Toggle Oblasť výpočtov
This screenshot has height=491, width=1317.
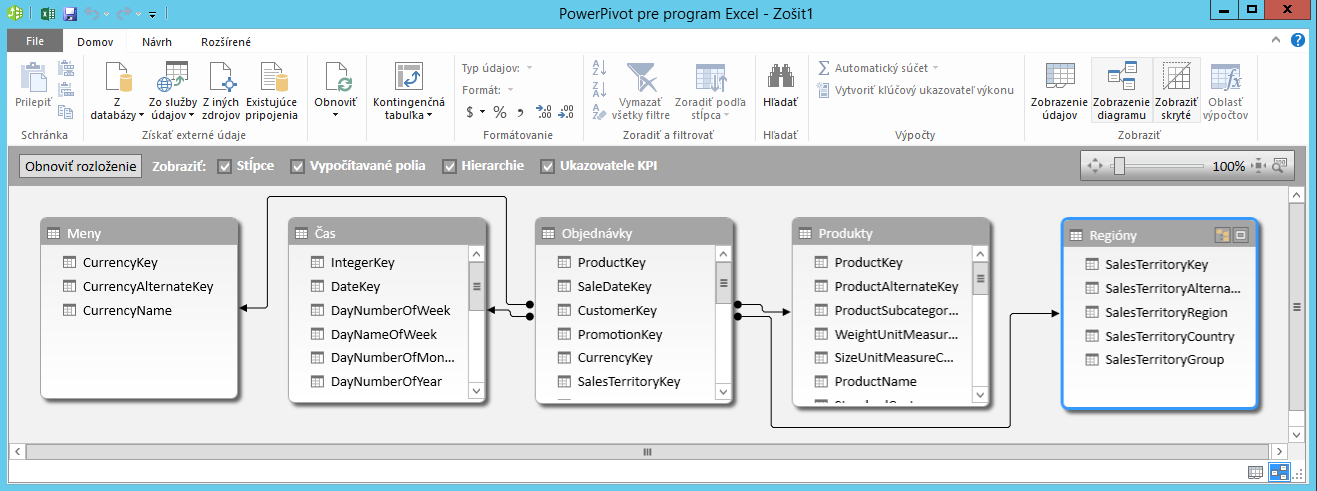1226,91
